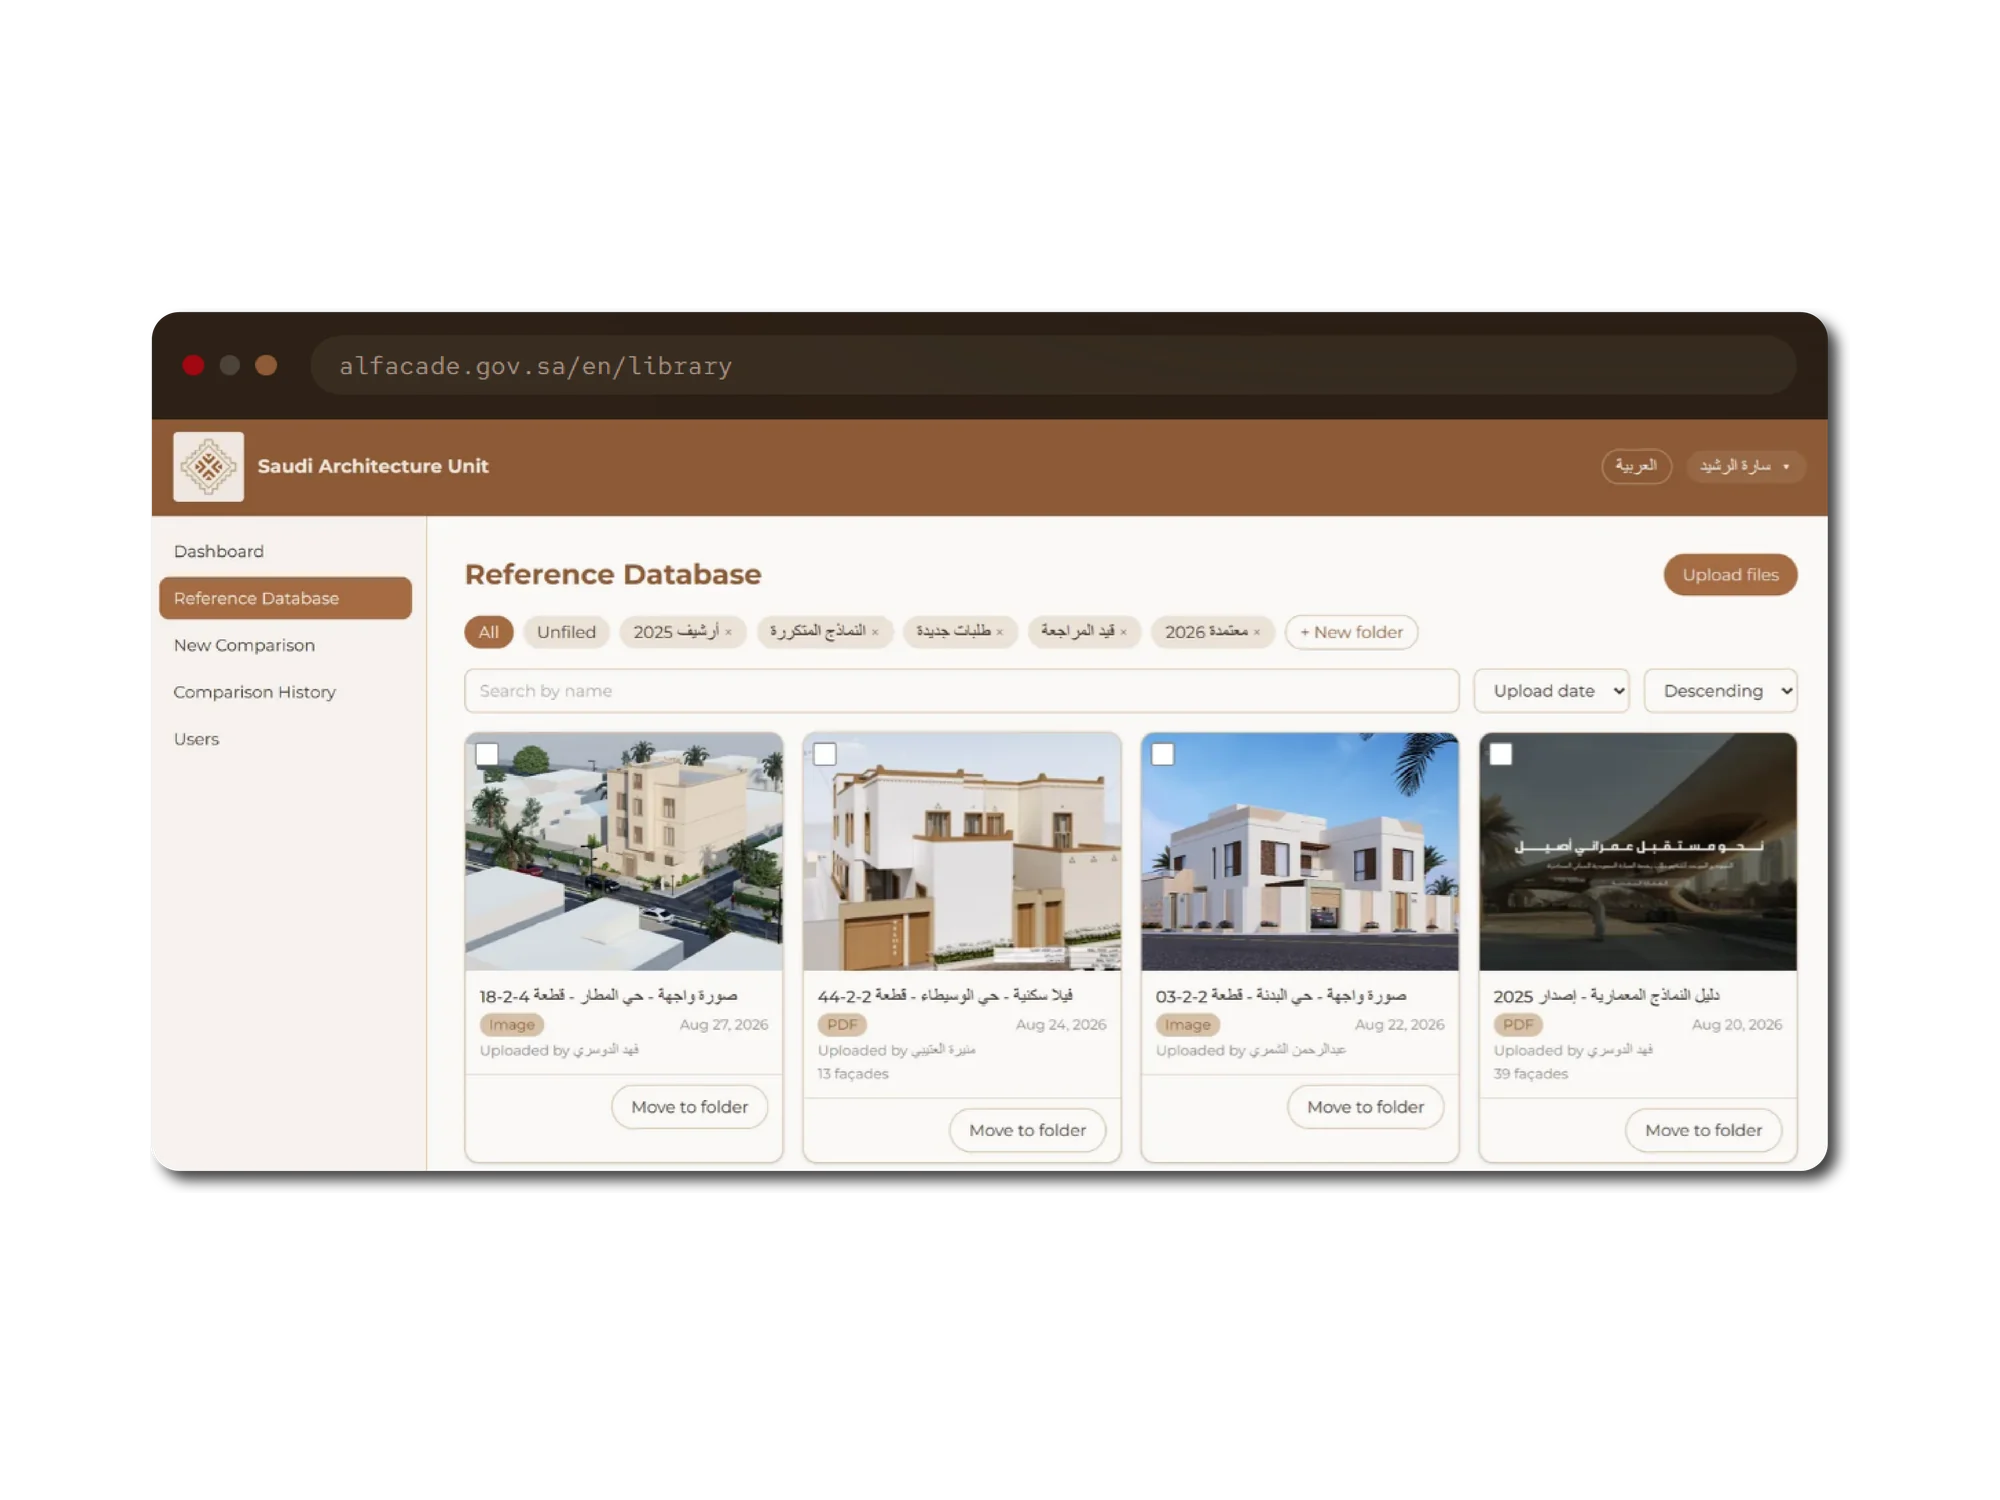Open Reference Database in sidebar
This screenshot has width=2000, height=1500.
tap(285, 598)
